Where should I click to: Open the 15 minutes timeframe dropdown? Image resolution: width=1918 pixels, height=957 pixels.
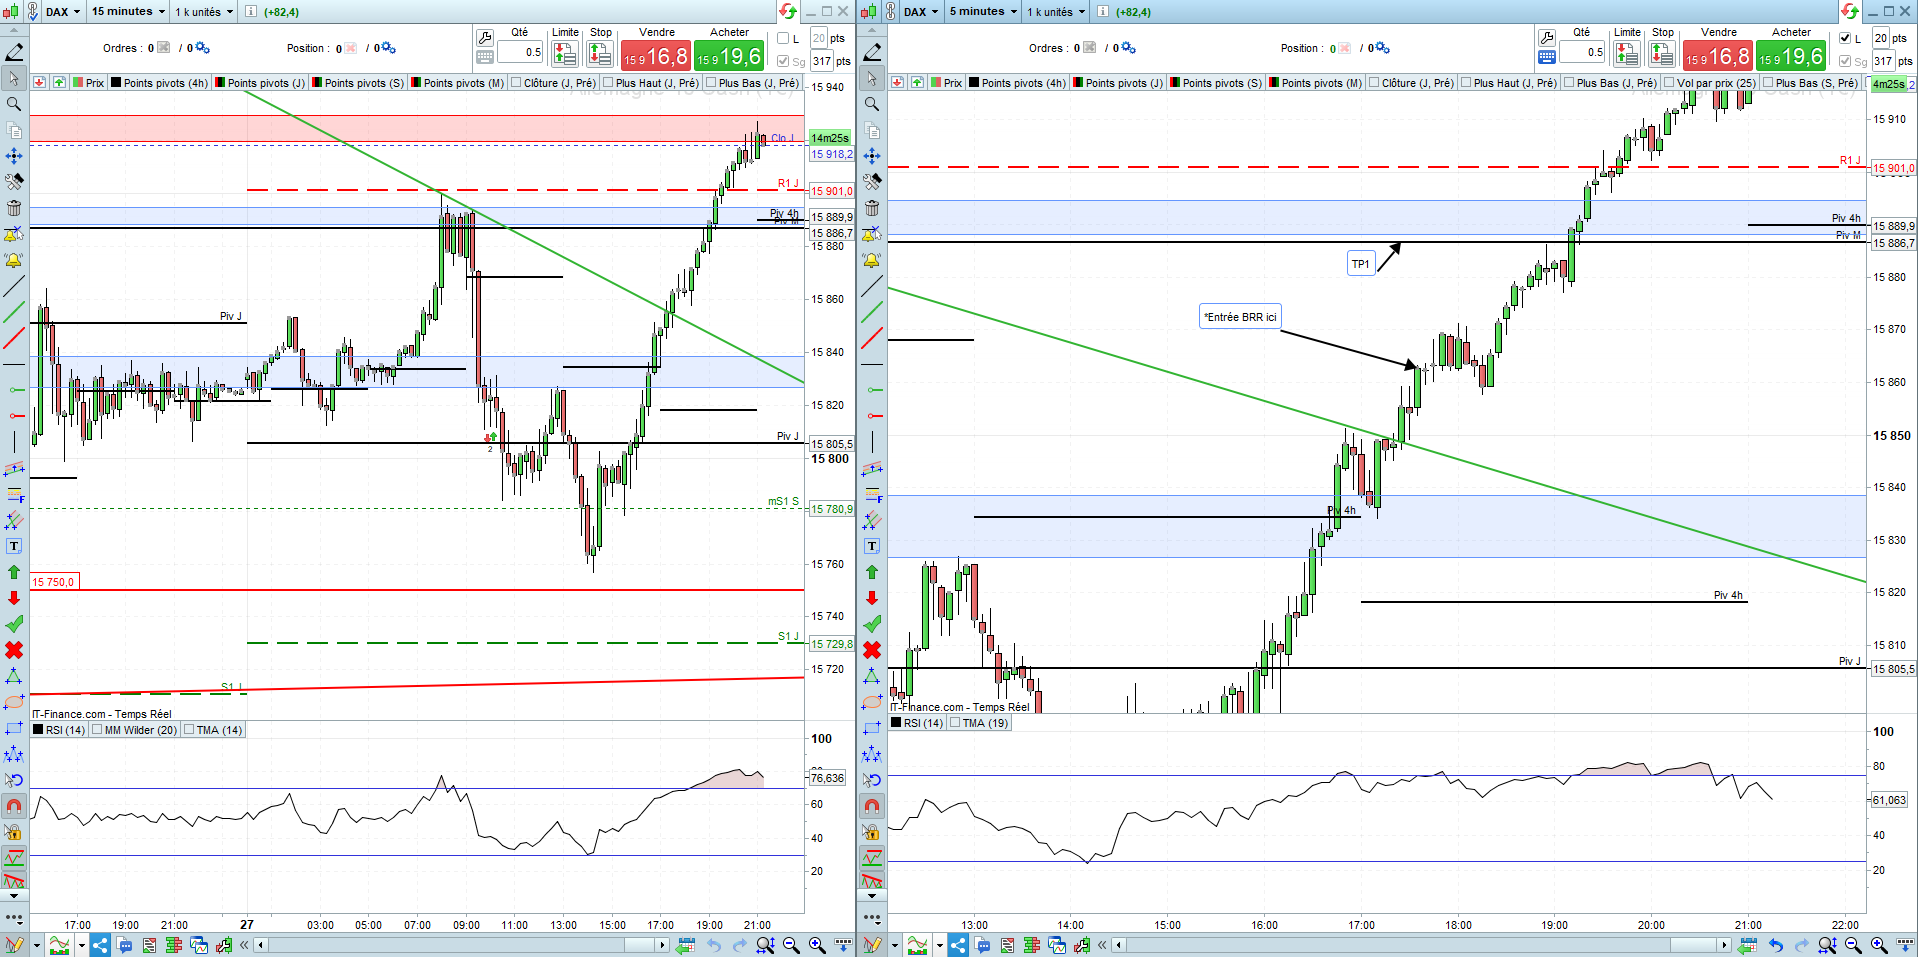[128, 12]
